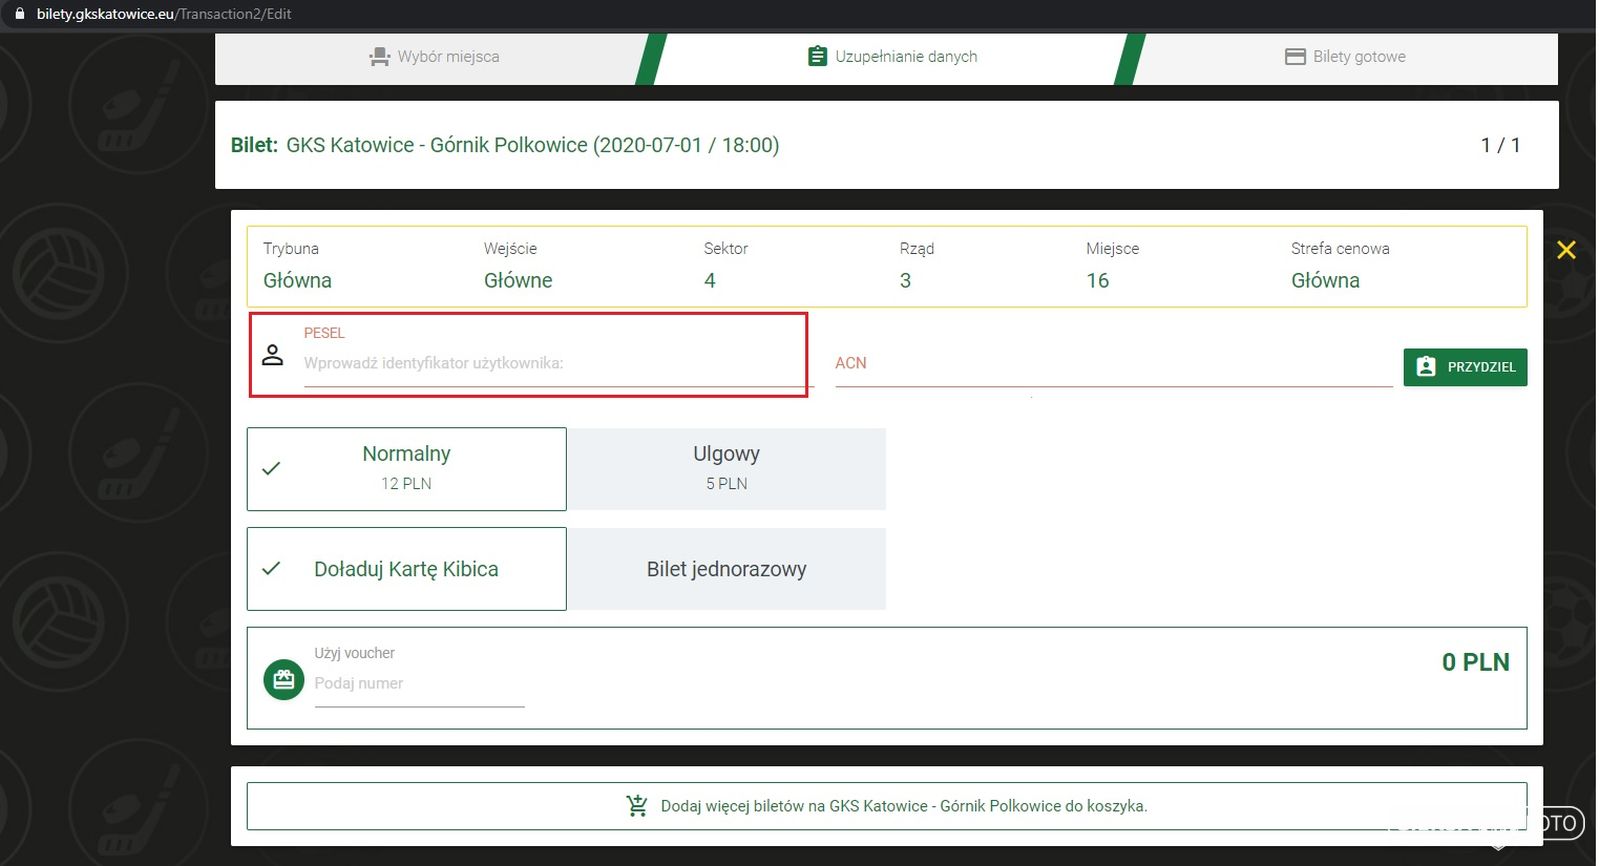Click the Użyj voucher label

pyautogui.click(x=354, y=653)
